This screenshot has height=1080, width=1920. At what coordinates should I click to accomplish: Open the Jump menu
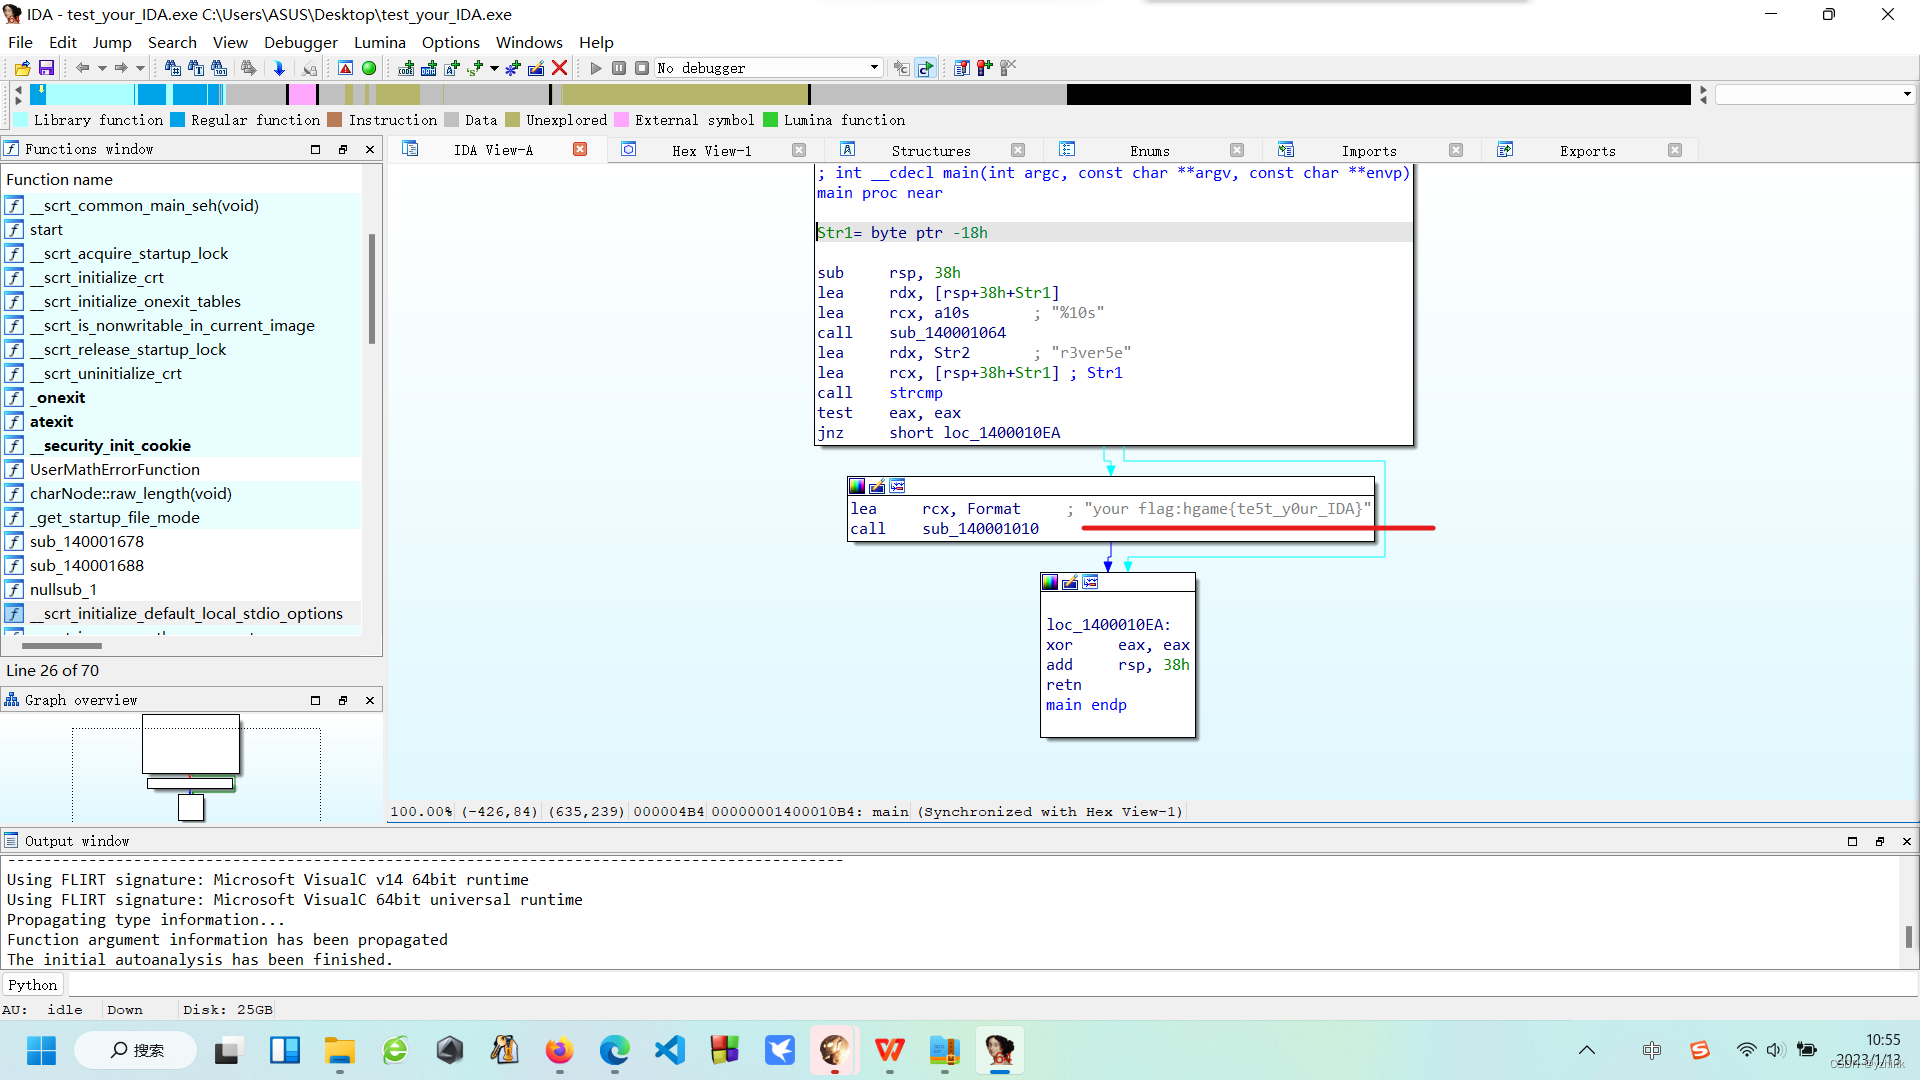click(112, 42)
